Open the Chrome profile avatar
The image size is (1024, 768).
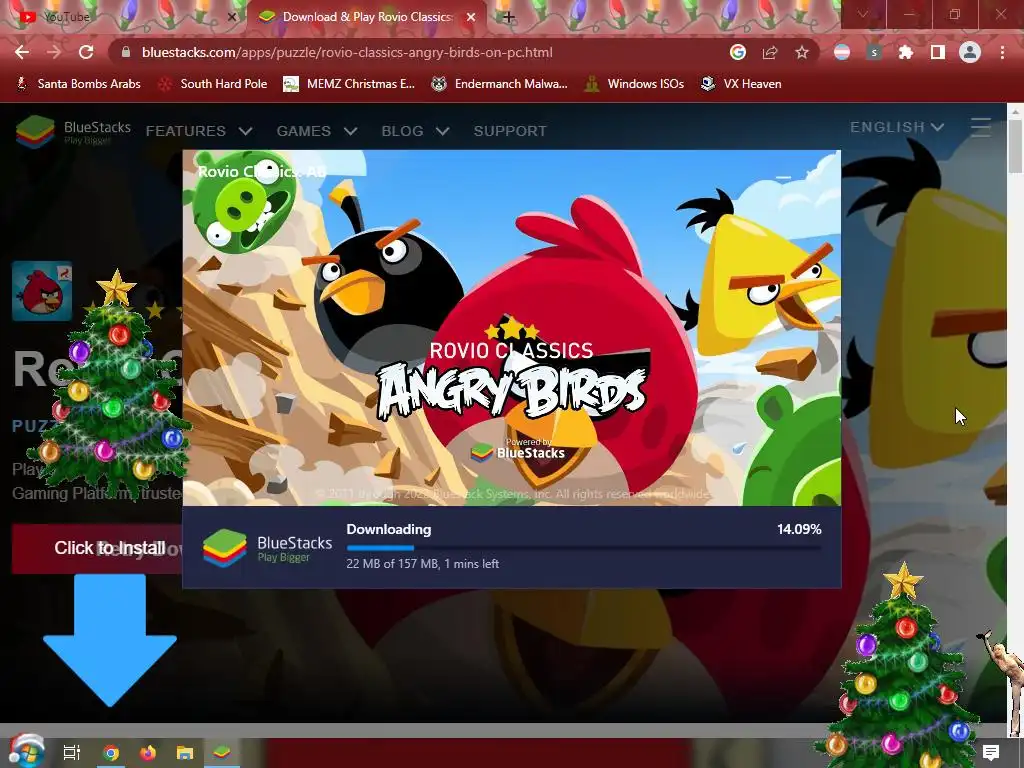click(970, 52)
